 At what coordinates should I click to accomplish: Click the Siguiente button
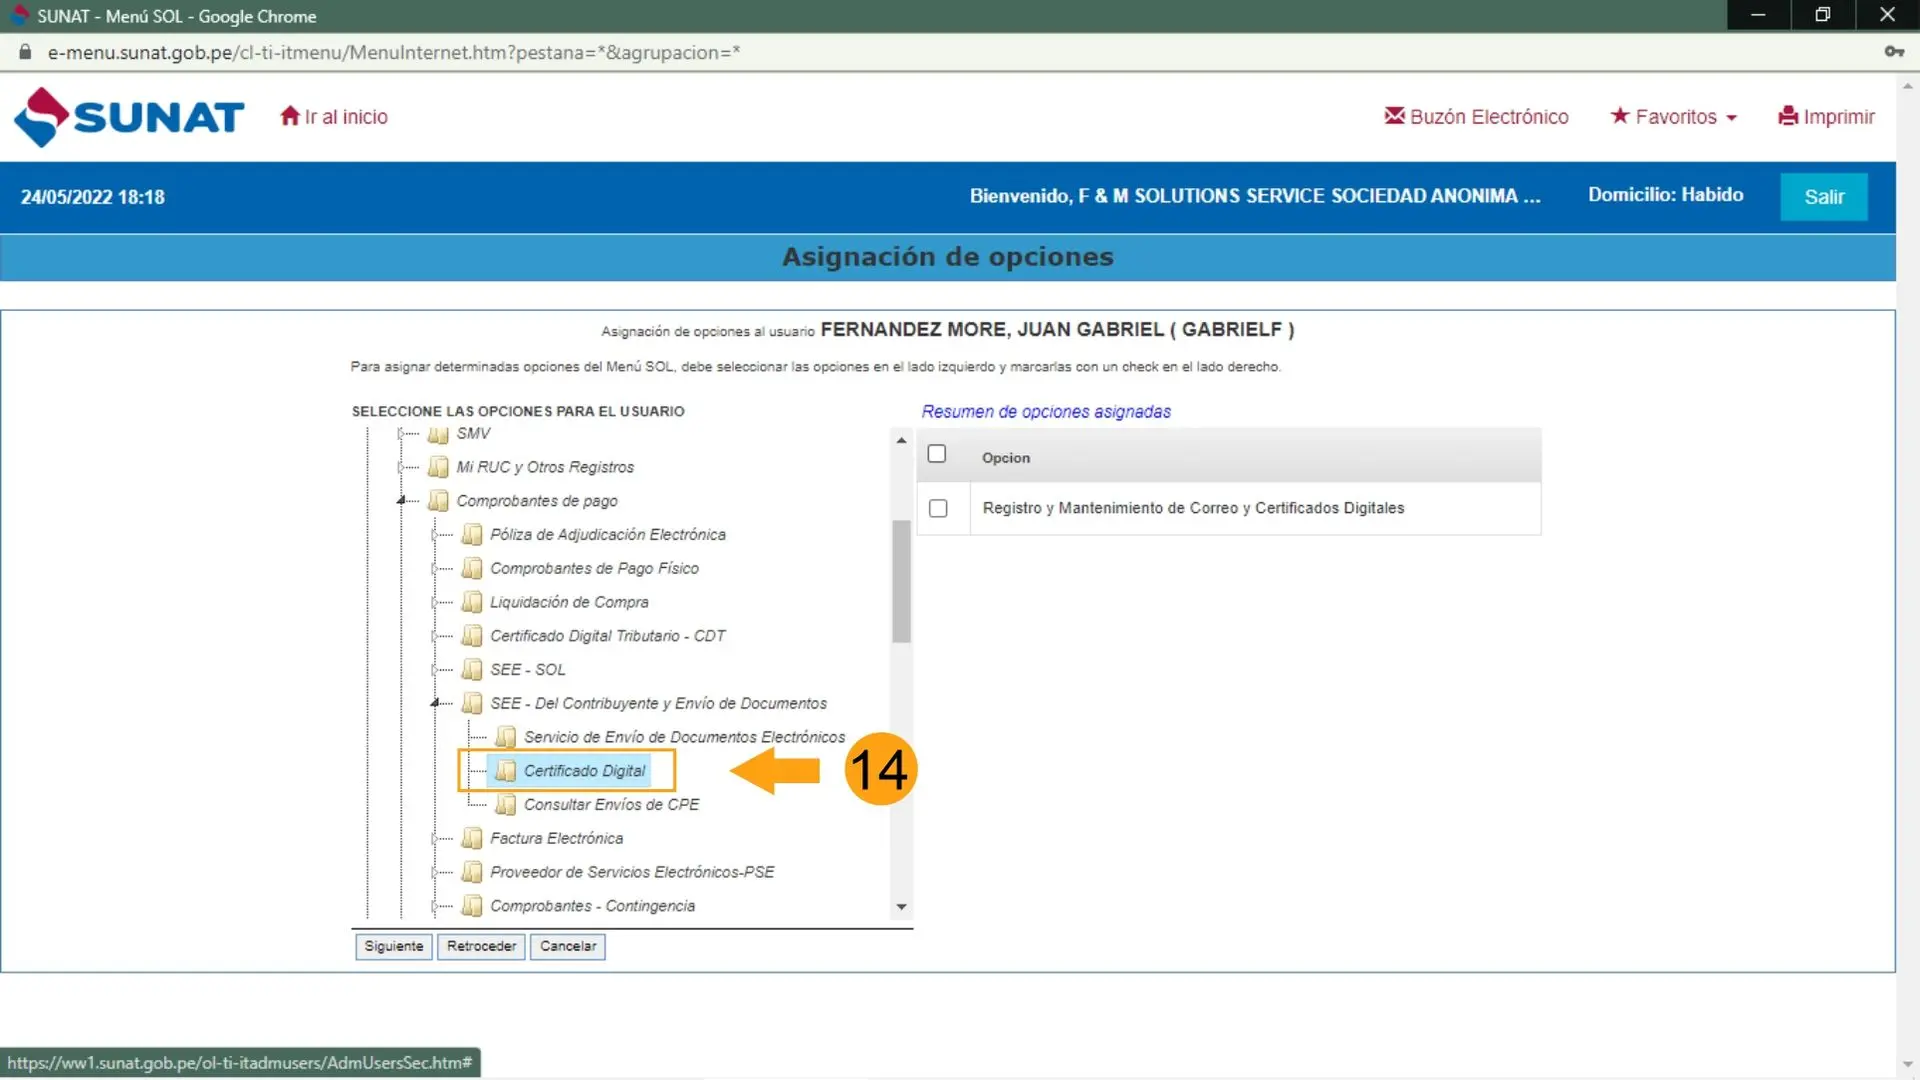tap(394, 946)
